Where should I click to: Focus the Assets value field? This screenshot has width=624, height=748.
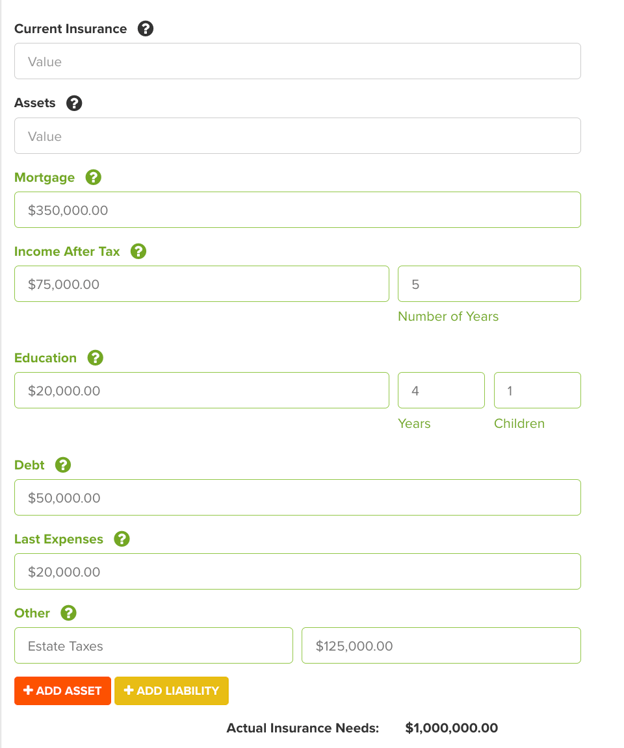click(298, 136)
